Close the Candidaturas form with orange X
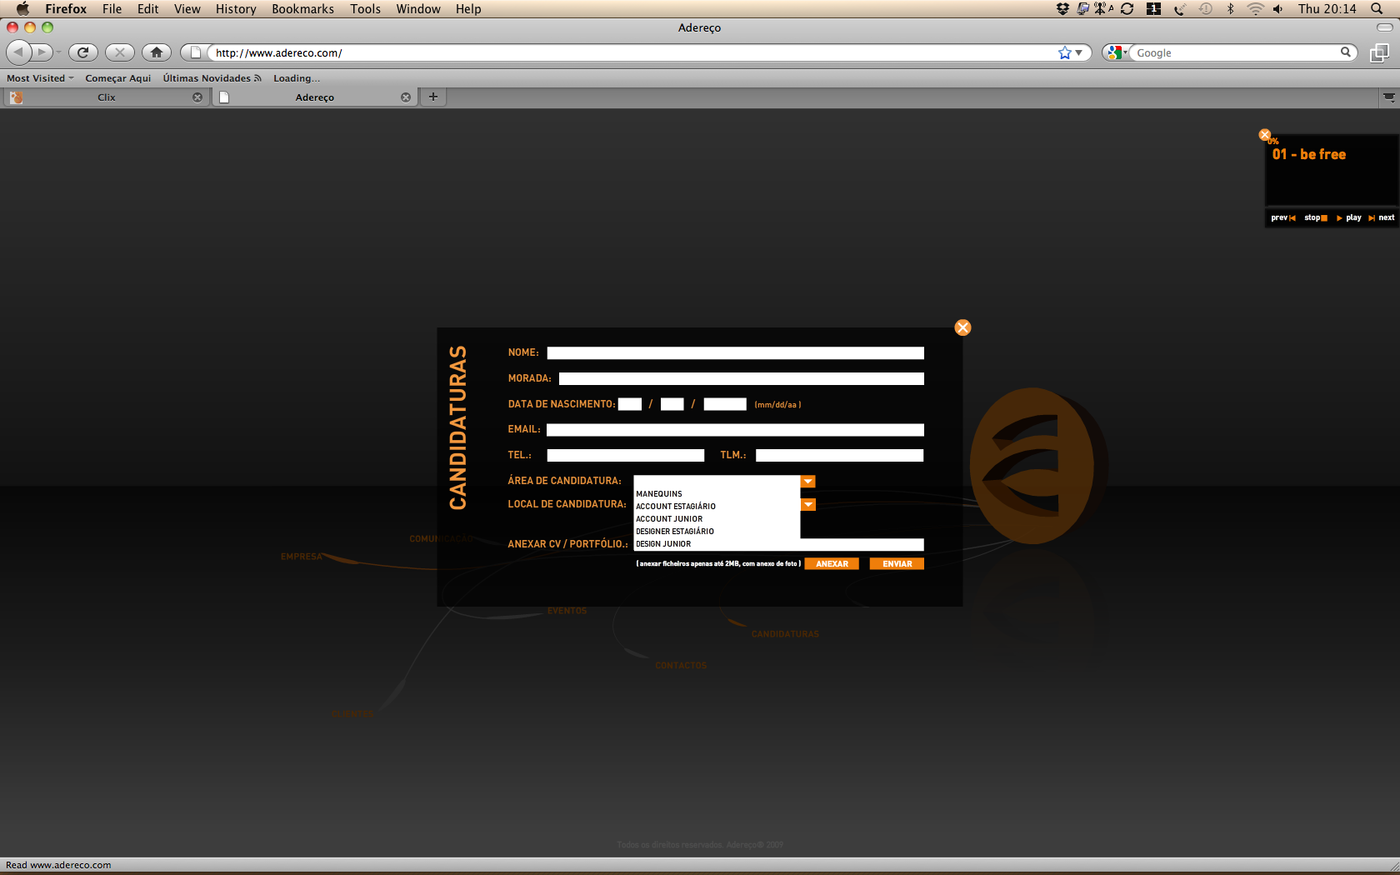Screen dimensions: 1400x875 963,327
